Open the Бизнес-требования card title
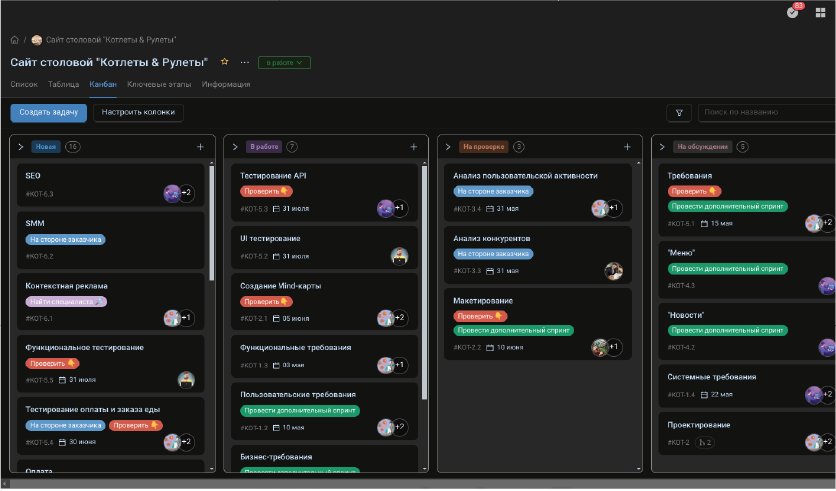 coord(276,457)
